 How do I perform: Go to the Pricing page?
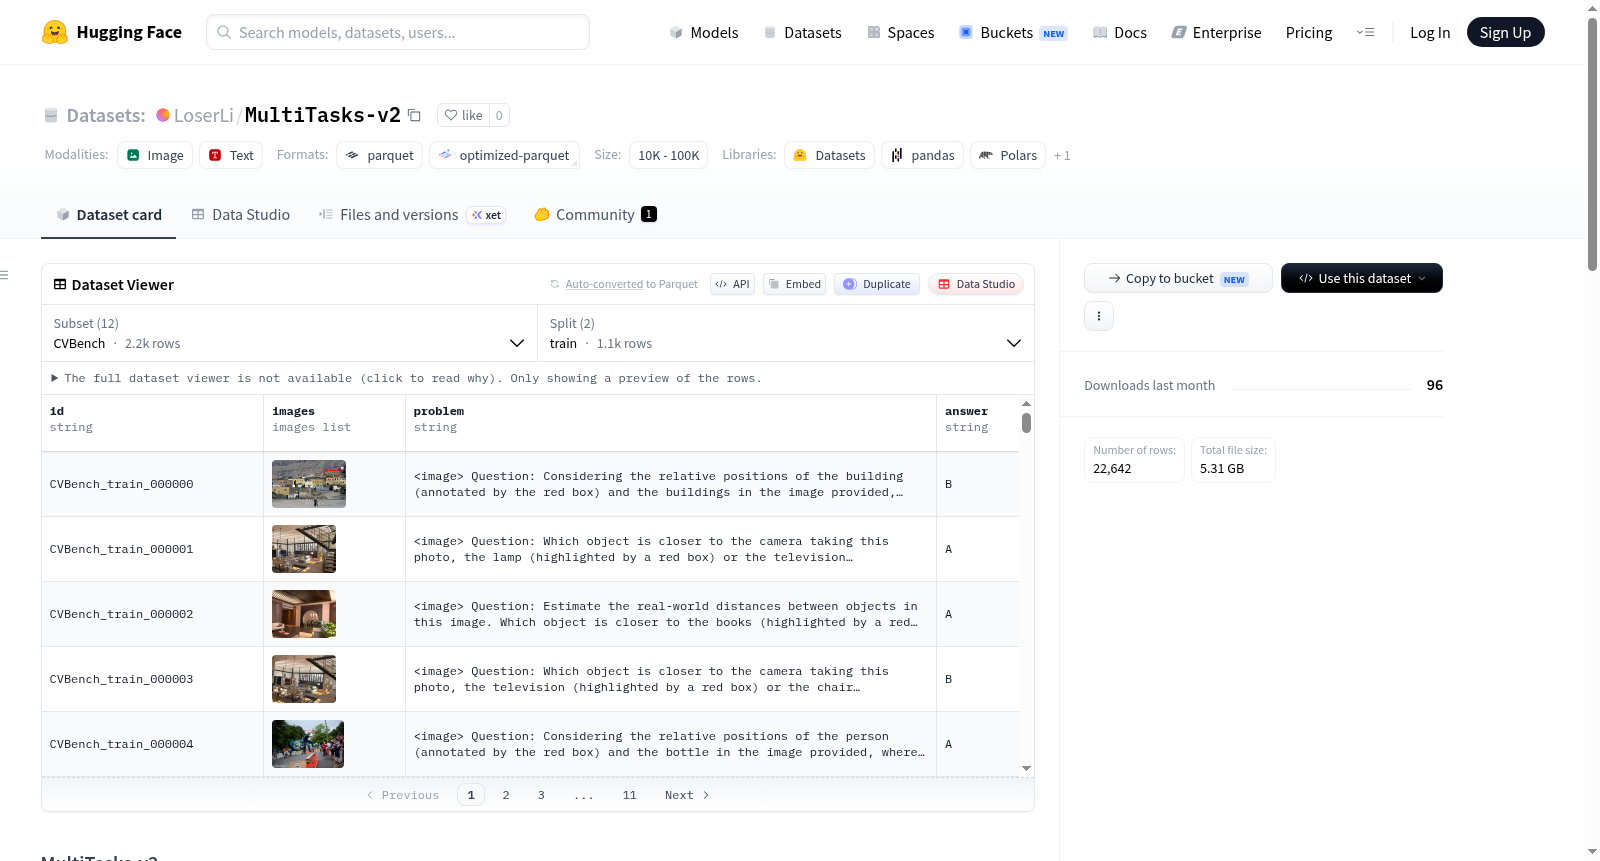pos(1309,32)
